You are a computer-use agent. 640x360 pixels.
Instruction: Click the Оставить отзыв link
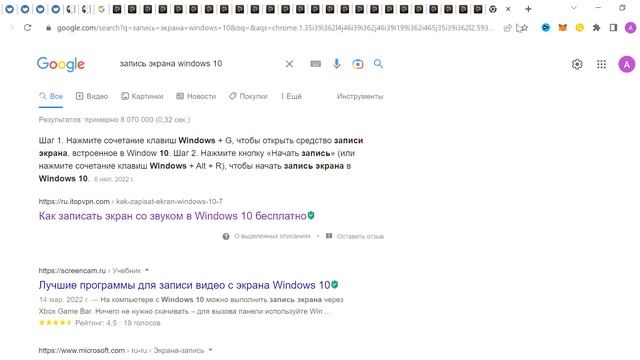coord(360,236)
